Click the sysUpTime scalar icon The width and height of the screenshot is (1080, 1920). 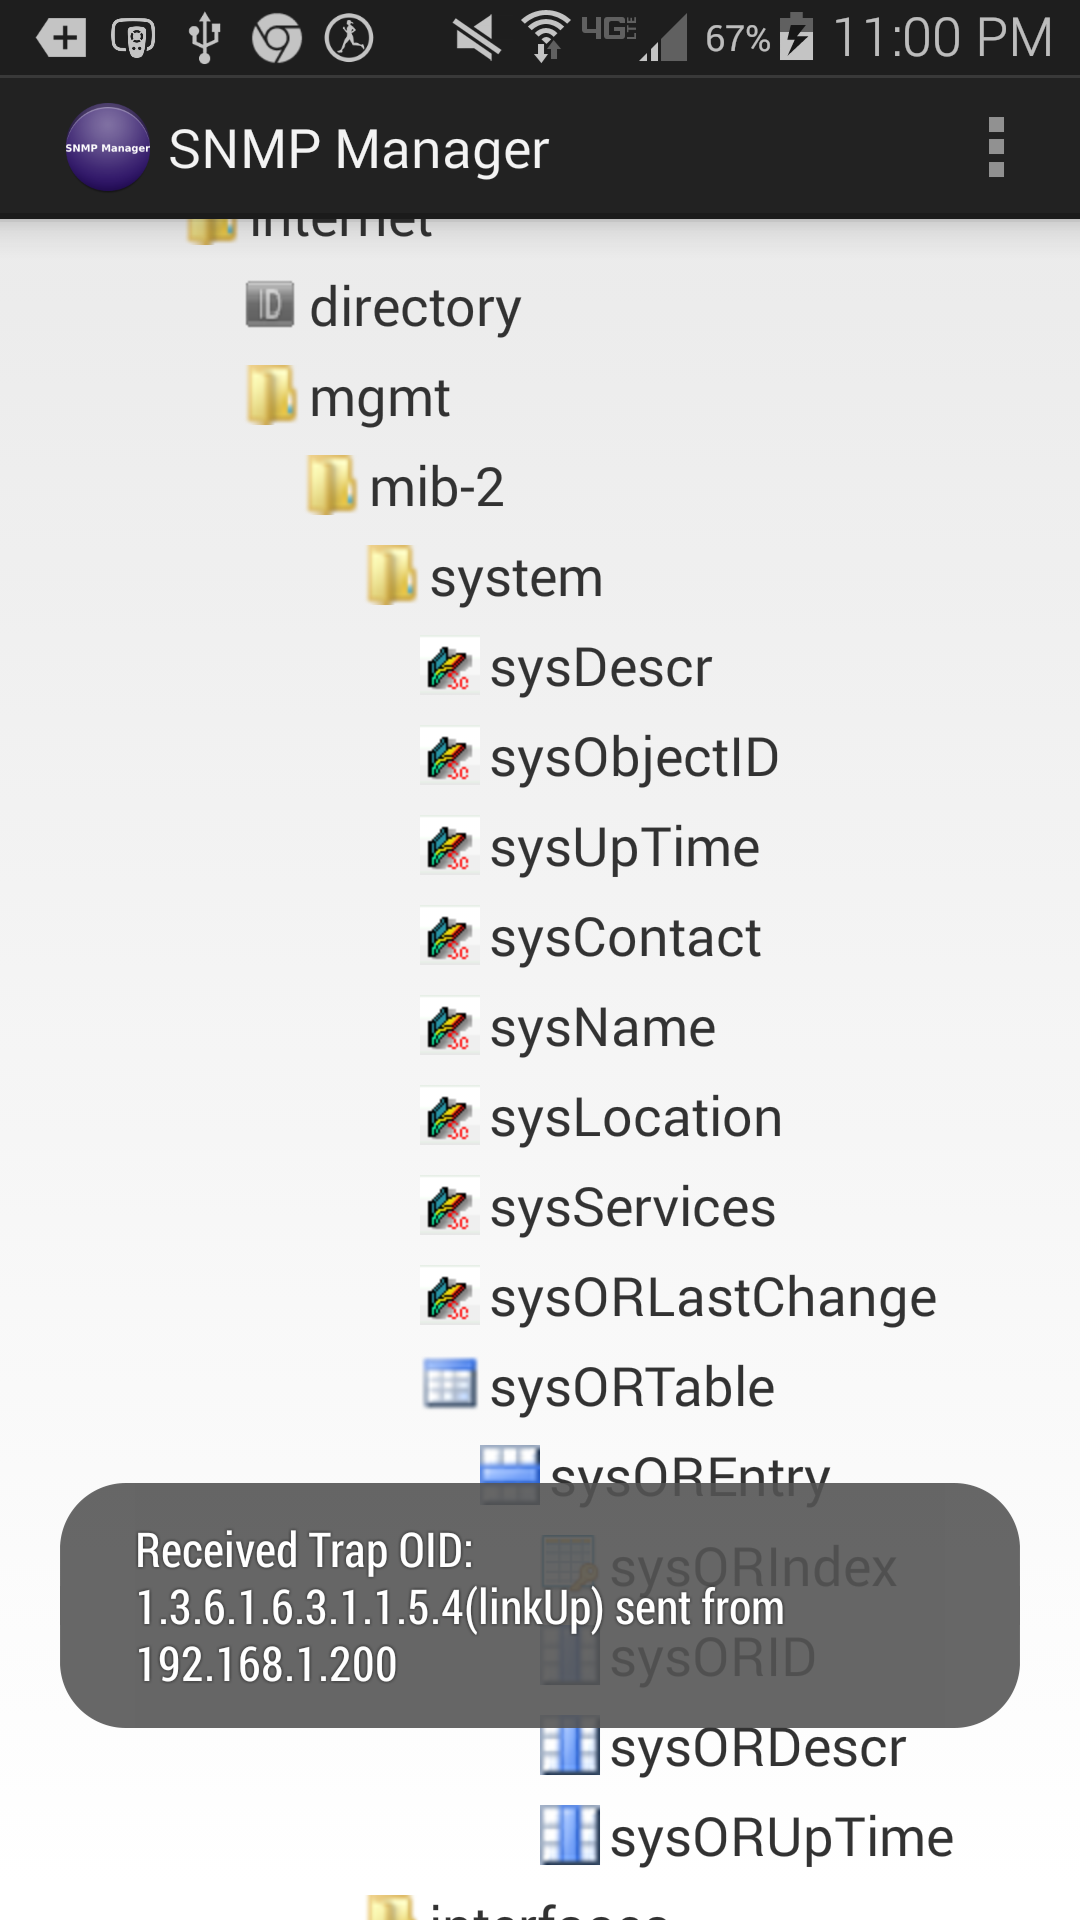pyautogui.click(x=449, y=847)
